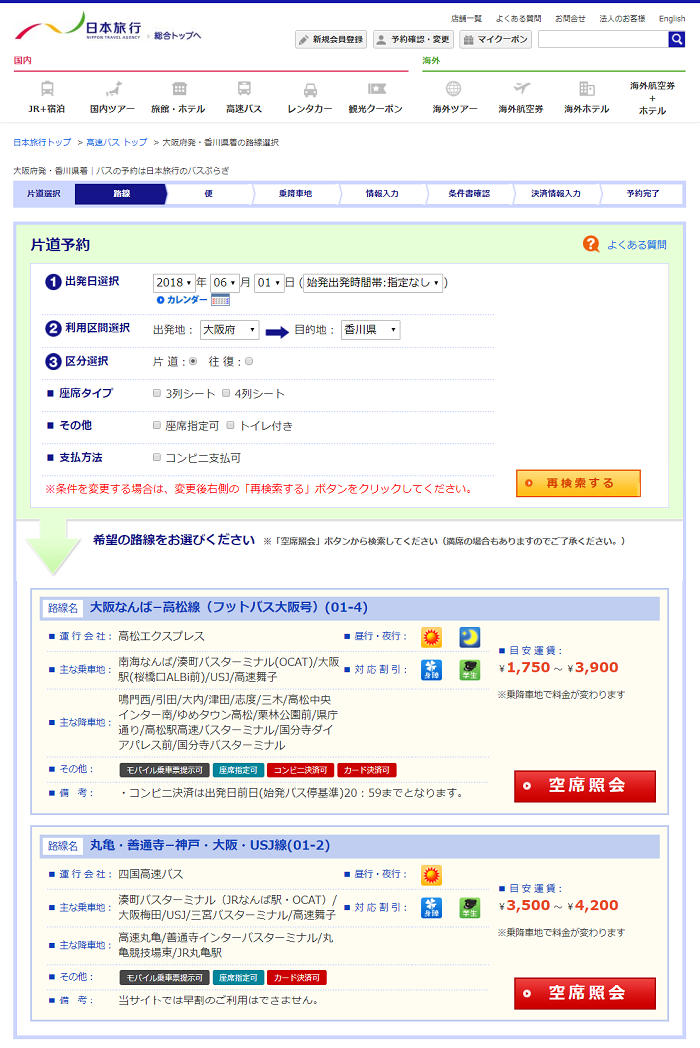The image size is (700, 1048).
Task: Click 空席照会 for 大阪なんば−高松線
Action: [x=585, y=786]
